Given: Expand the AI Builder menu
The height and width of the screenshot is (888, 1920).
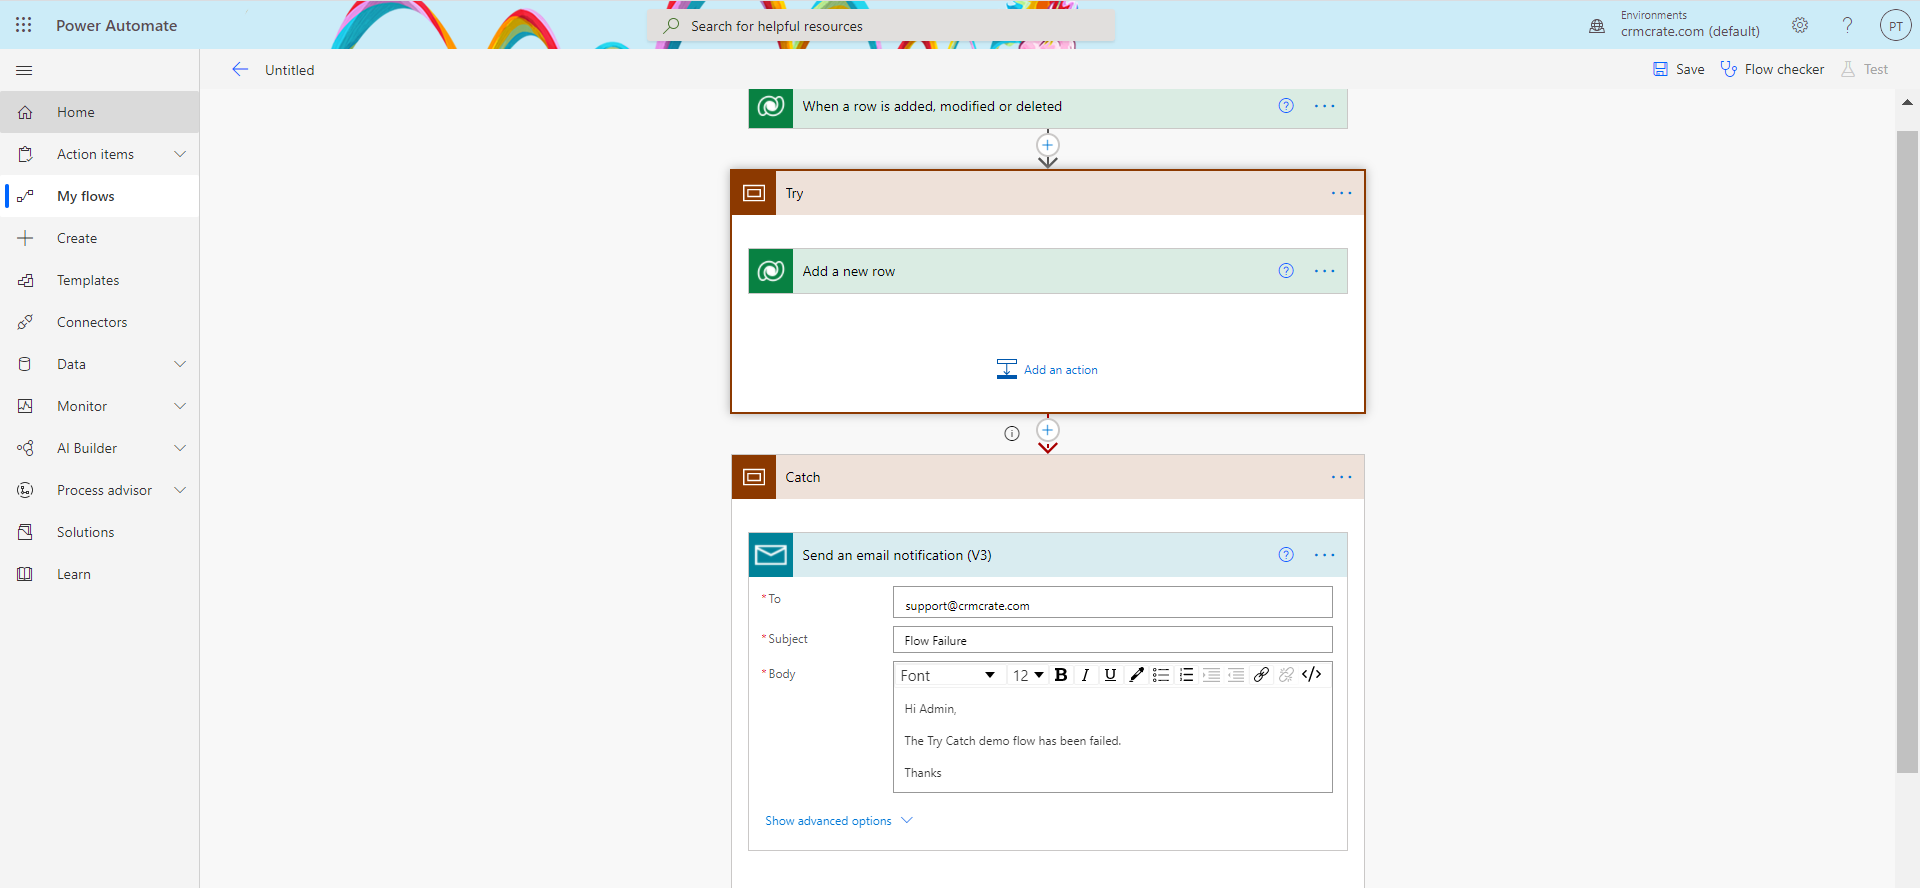Looking at the screenshot, I should pos(180,448).
